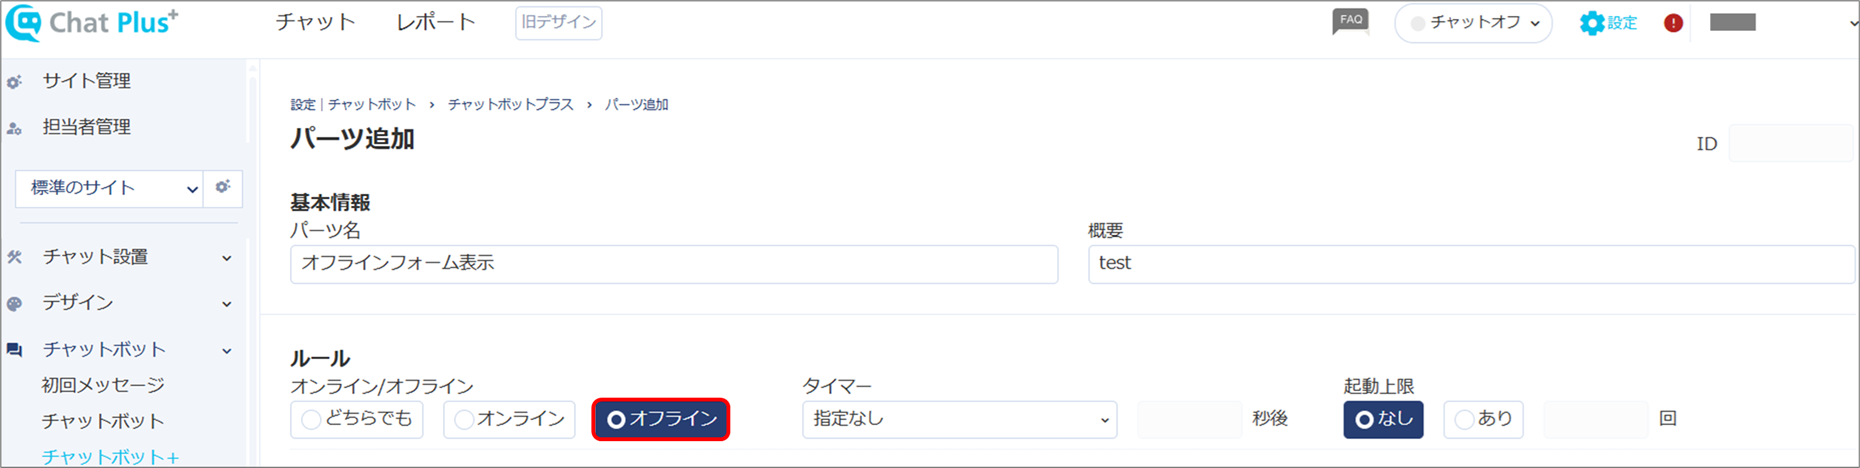Screen dimensions: 1860x468
Task: Open the タイマー 指定なし dropdown
Action: (x=959, y=419)
